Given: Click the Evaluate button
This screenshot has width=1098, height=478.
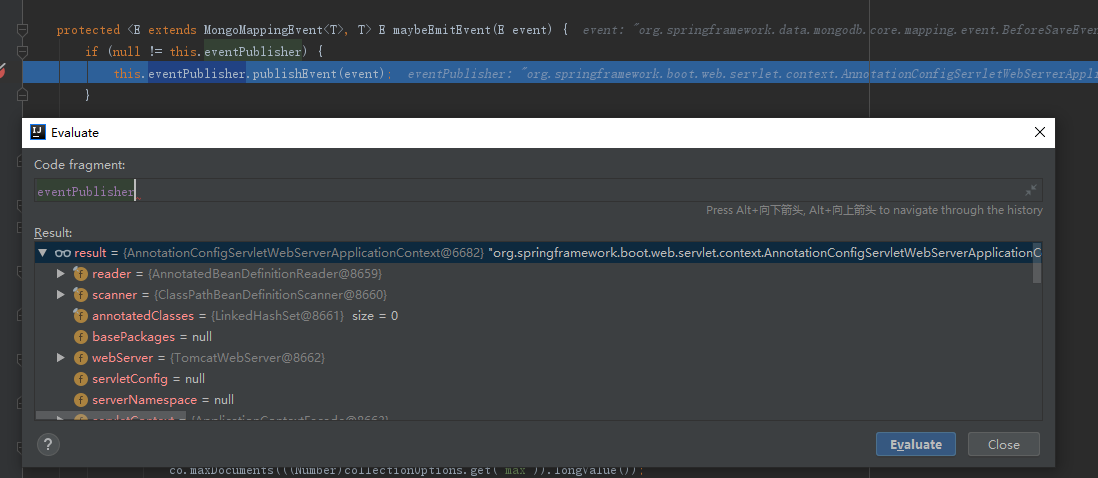Looking at the screenshot, I should 915,444.
